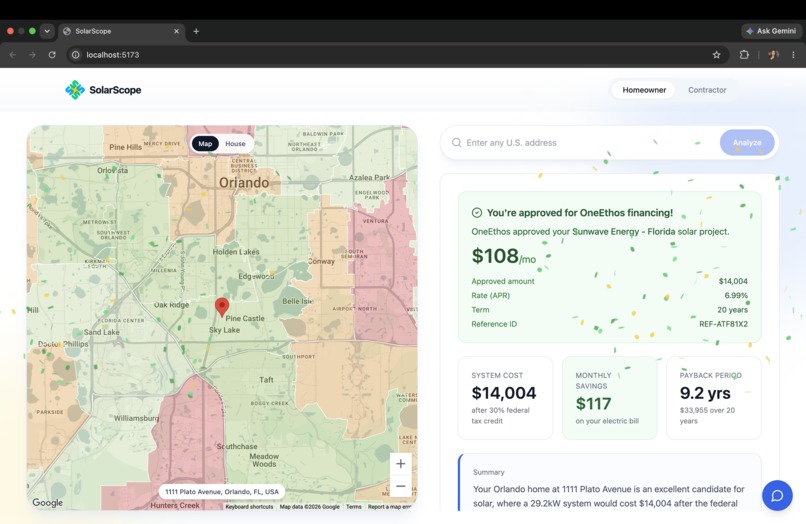Click the Rate (APR) 6.99% value
This screenshot has height=524, width=806.
pyautogui.click(x=736, y=296)
